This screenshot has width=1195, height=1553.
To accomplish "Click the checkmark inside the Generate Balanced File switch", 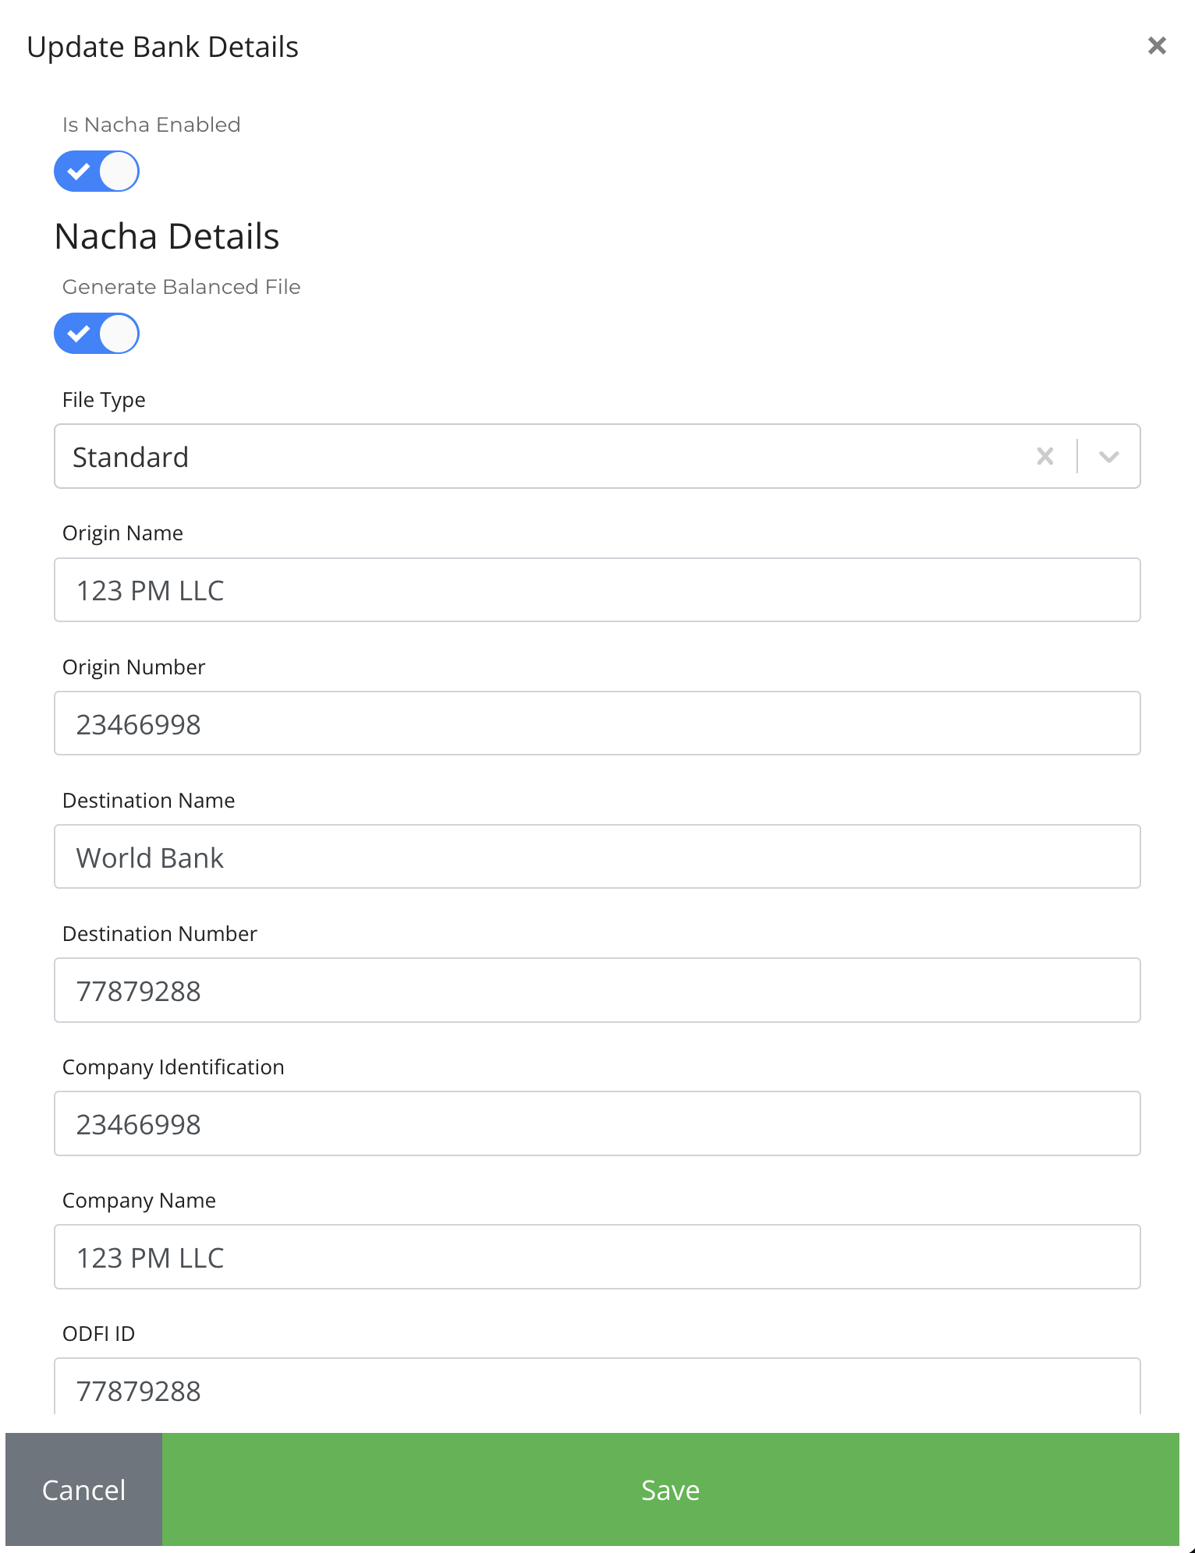I will [78, 334].
